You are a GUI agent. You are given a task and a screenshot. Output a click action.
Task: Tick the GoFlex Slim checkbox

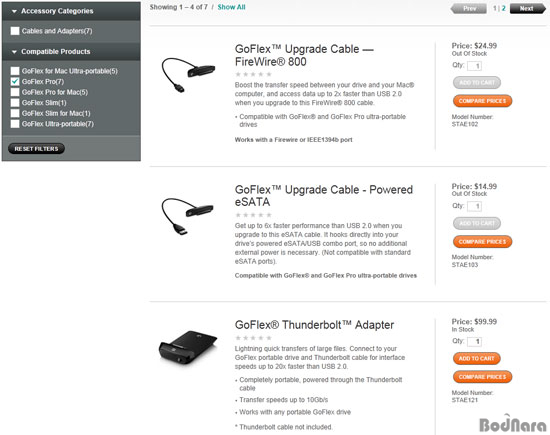coord(15,102)
